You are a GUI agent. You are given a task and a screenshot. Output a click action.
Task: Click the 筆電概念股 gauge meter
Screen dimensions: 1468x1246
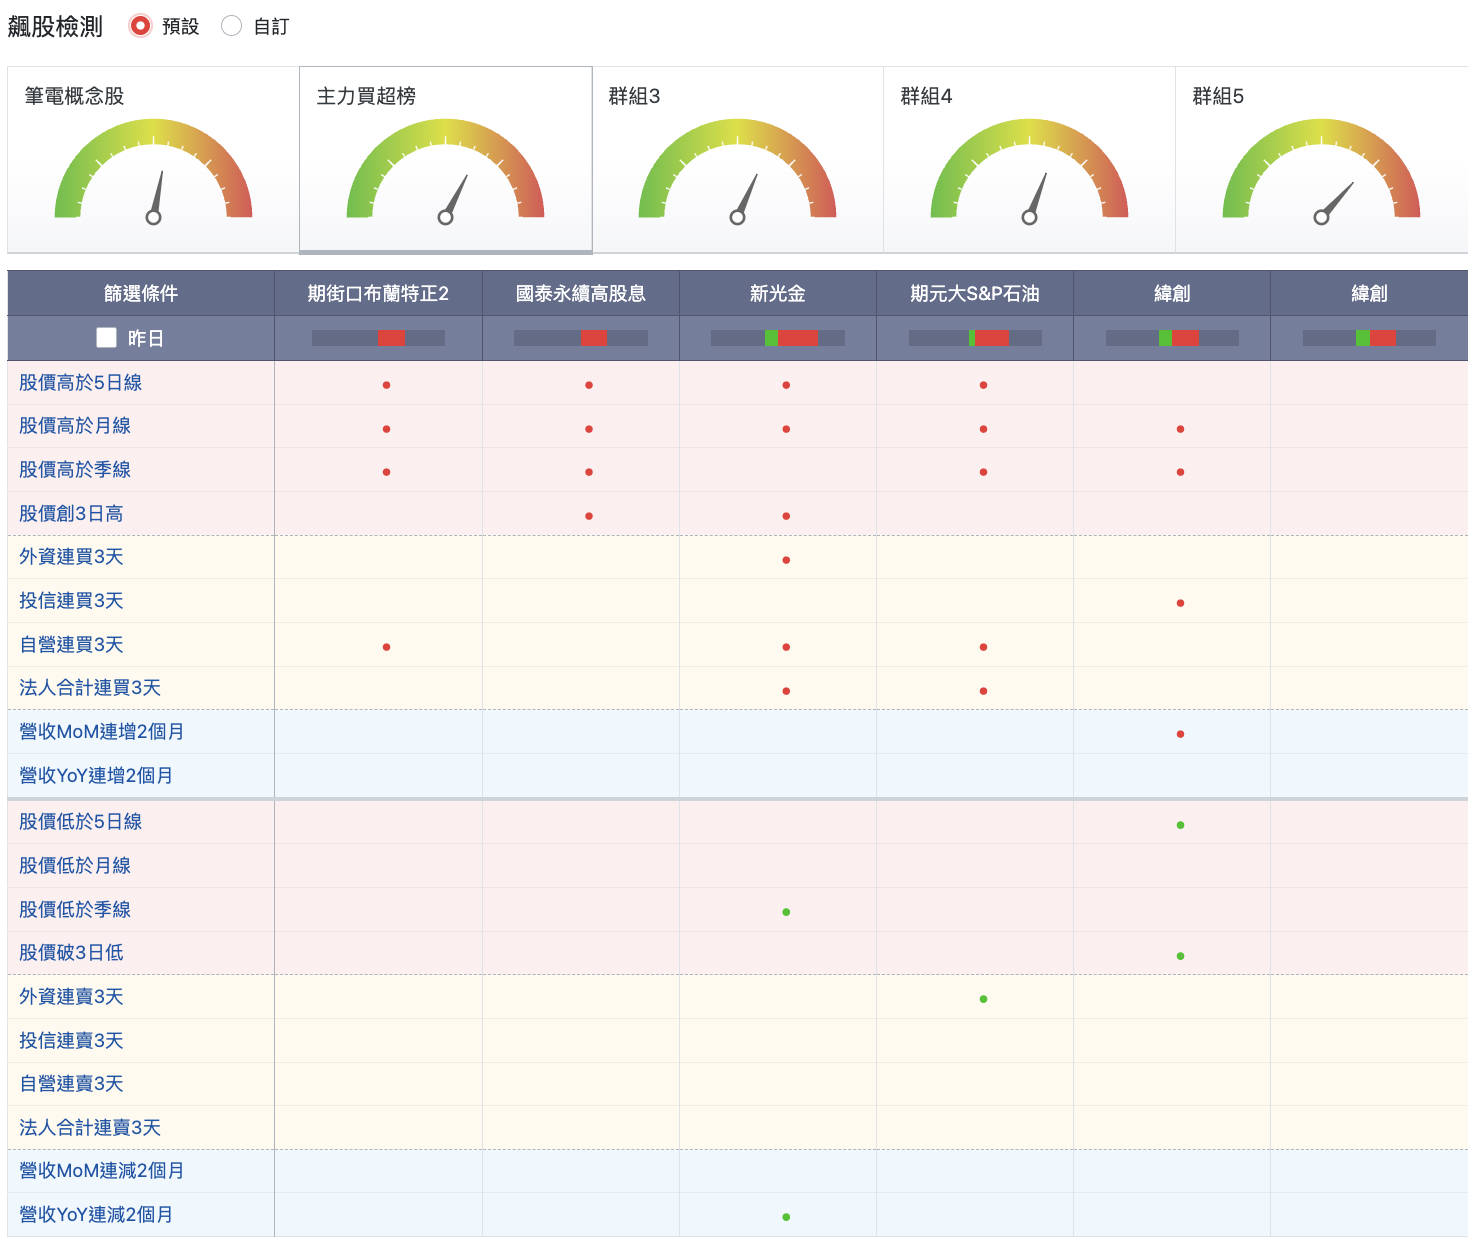[153, 170]
